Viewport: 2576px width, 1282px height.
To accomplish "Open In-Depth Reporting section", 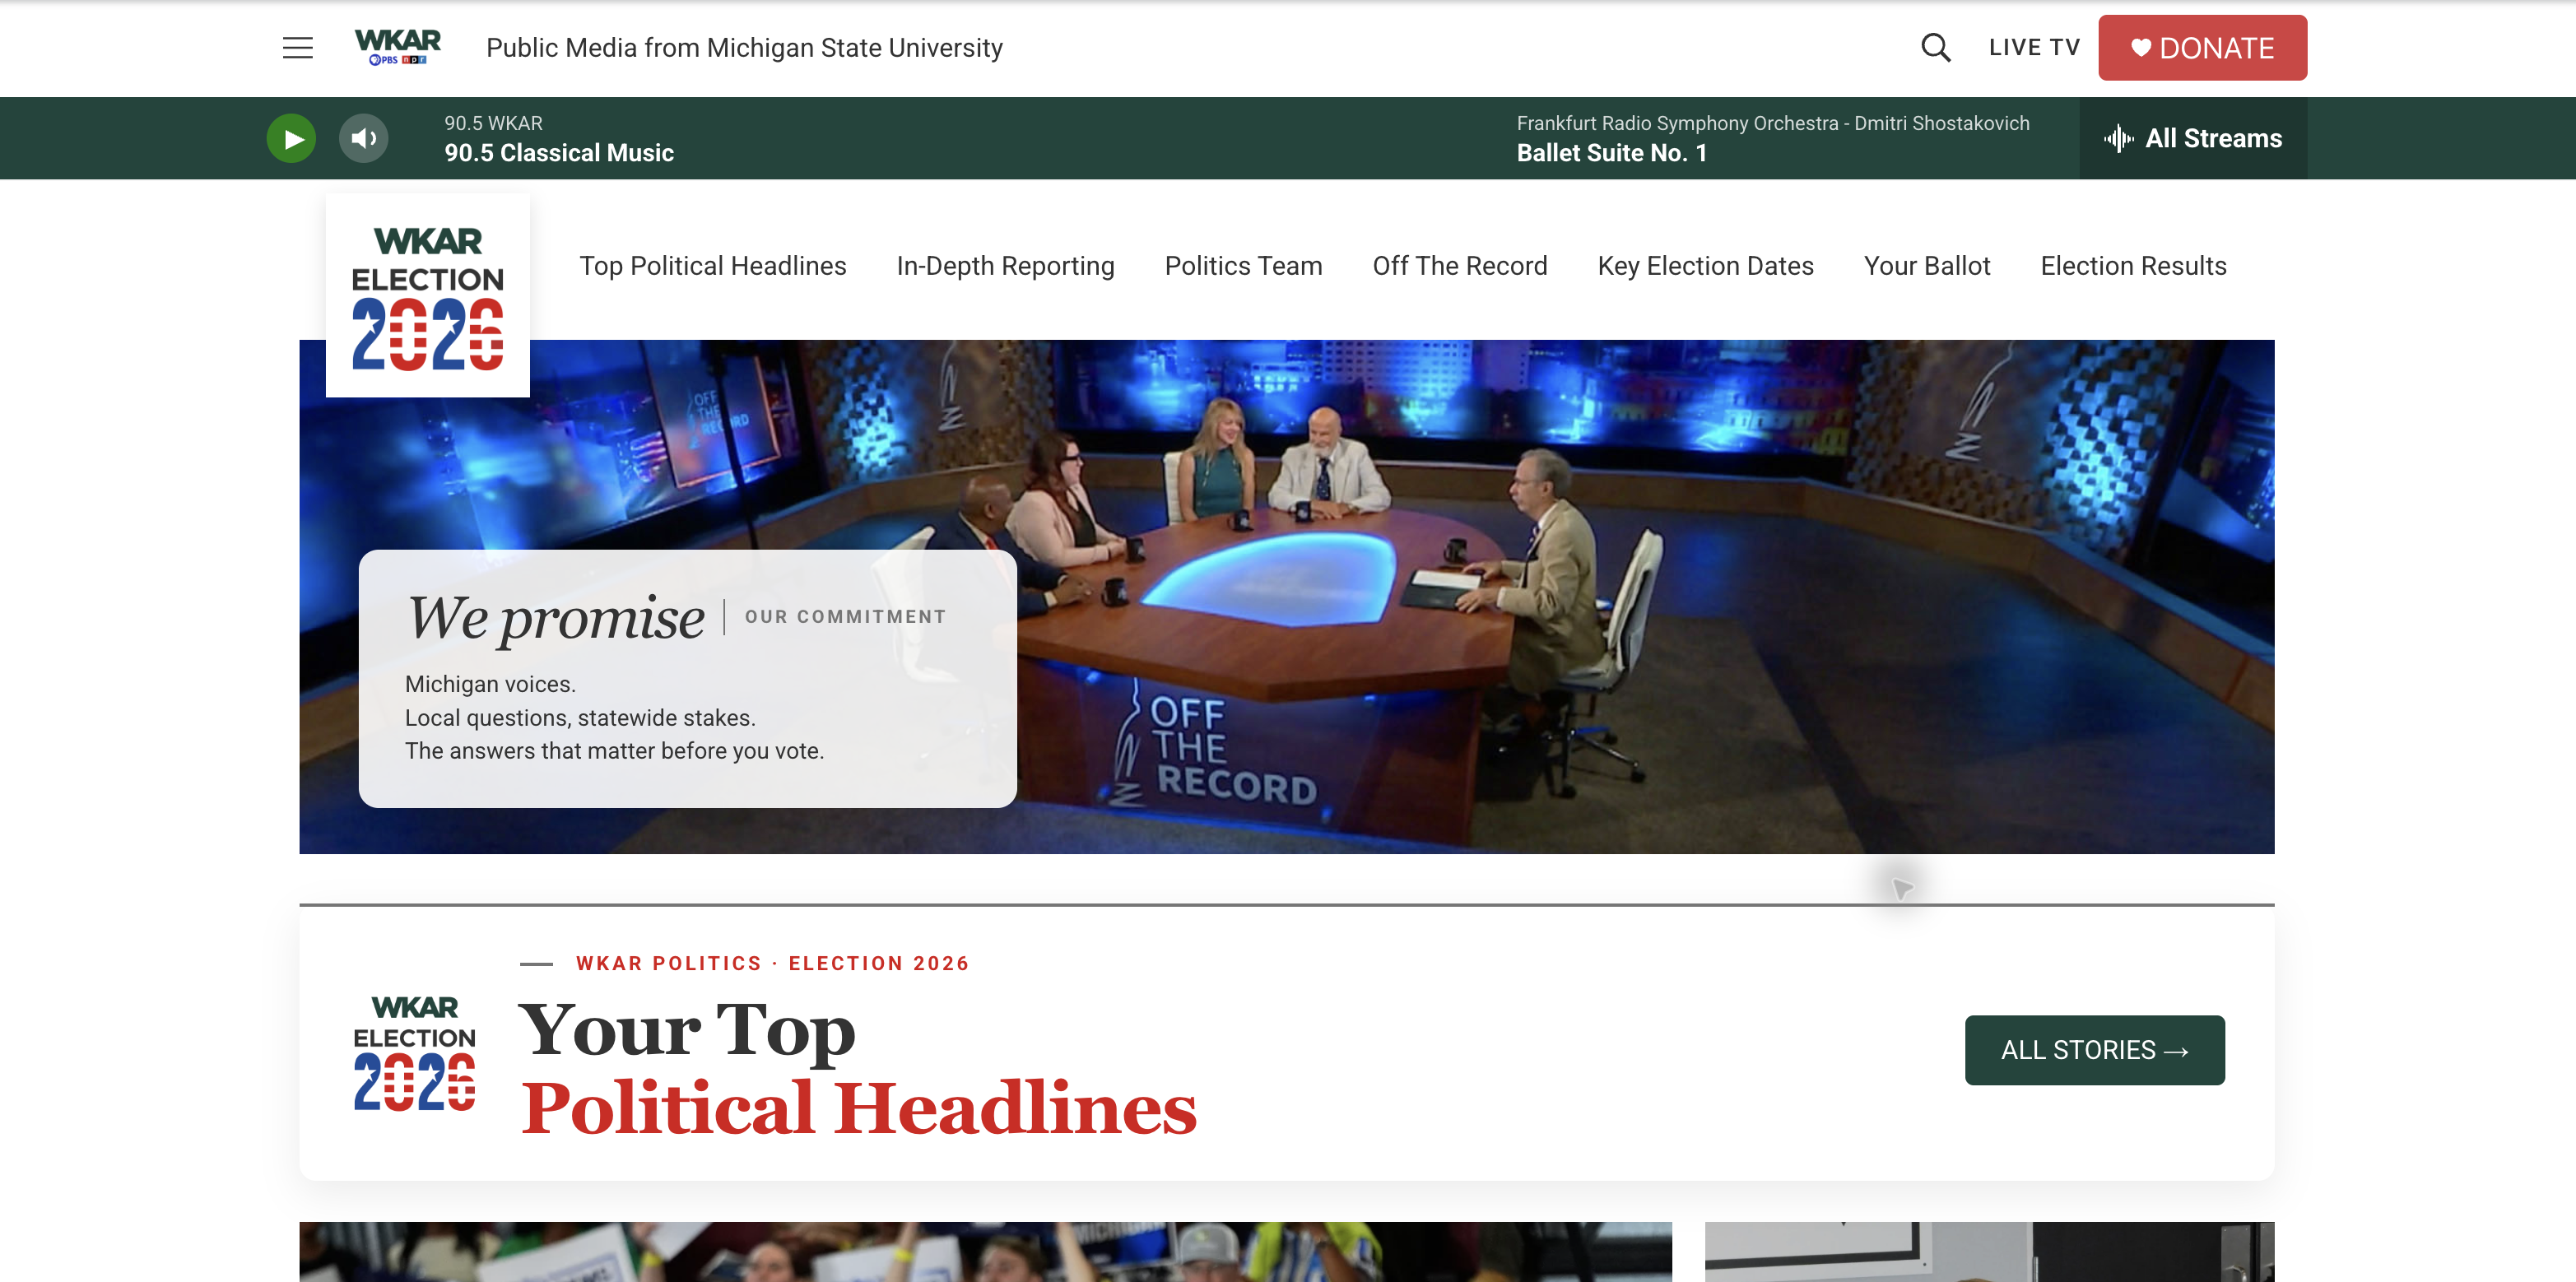I will [x=1005, y=266].
